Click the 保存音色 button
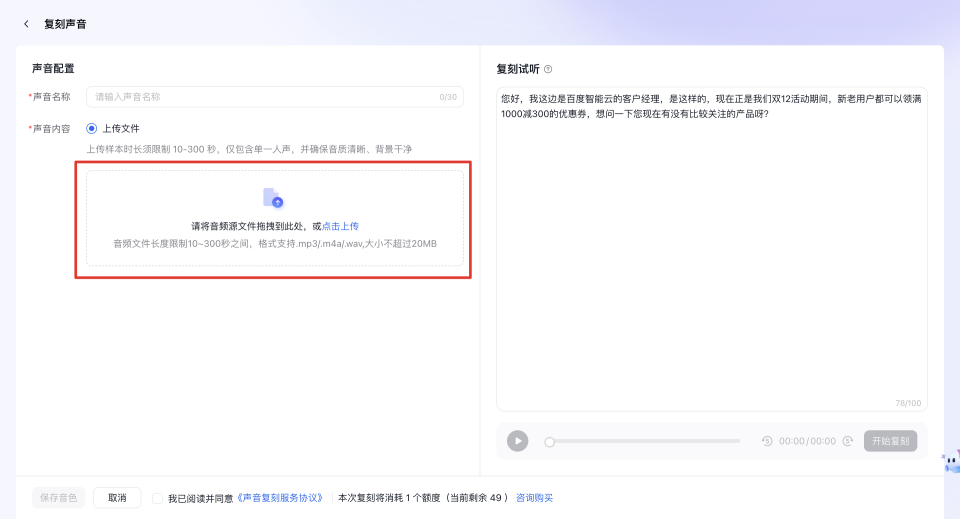 coord(59,498)
